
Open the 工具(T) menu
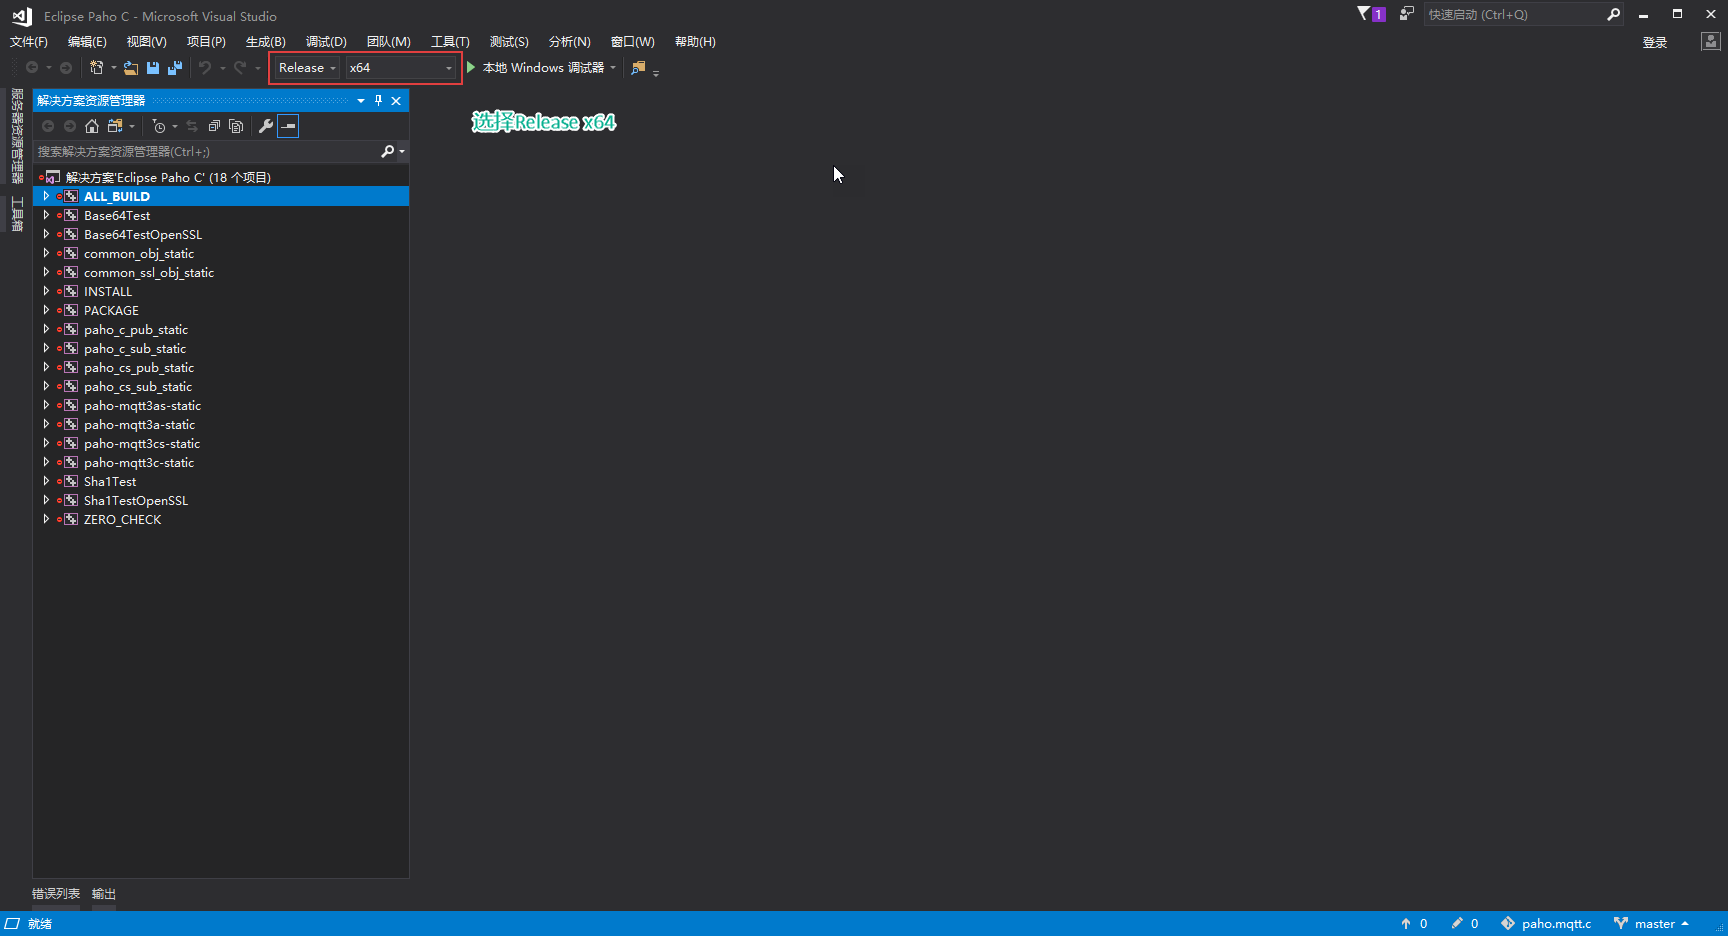[x=450, y=42]
